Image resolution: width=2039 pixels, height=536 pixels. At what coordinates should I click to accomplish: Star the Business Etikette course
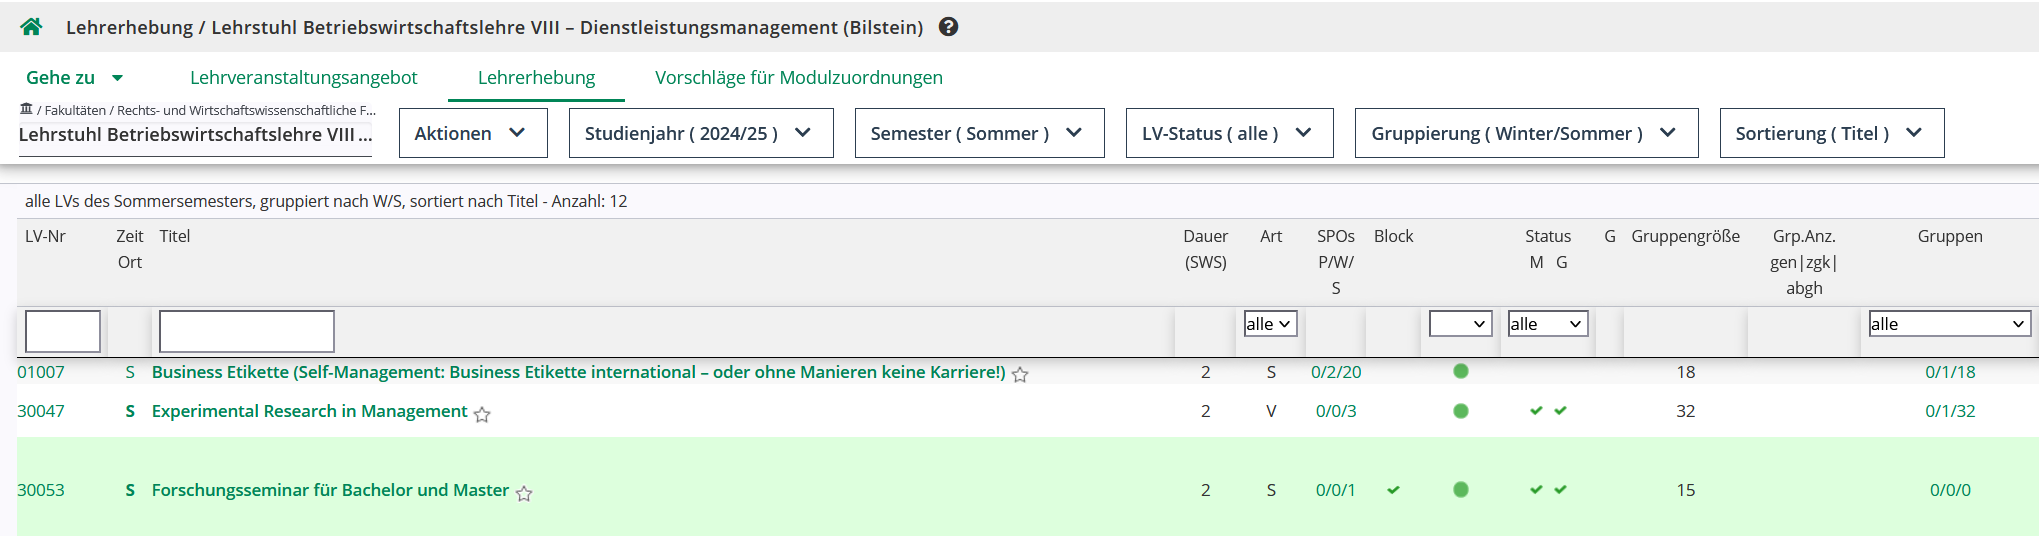coord(1020,375)
